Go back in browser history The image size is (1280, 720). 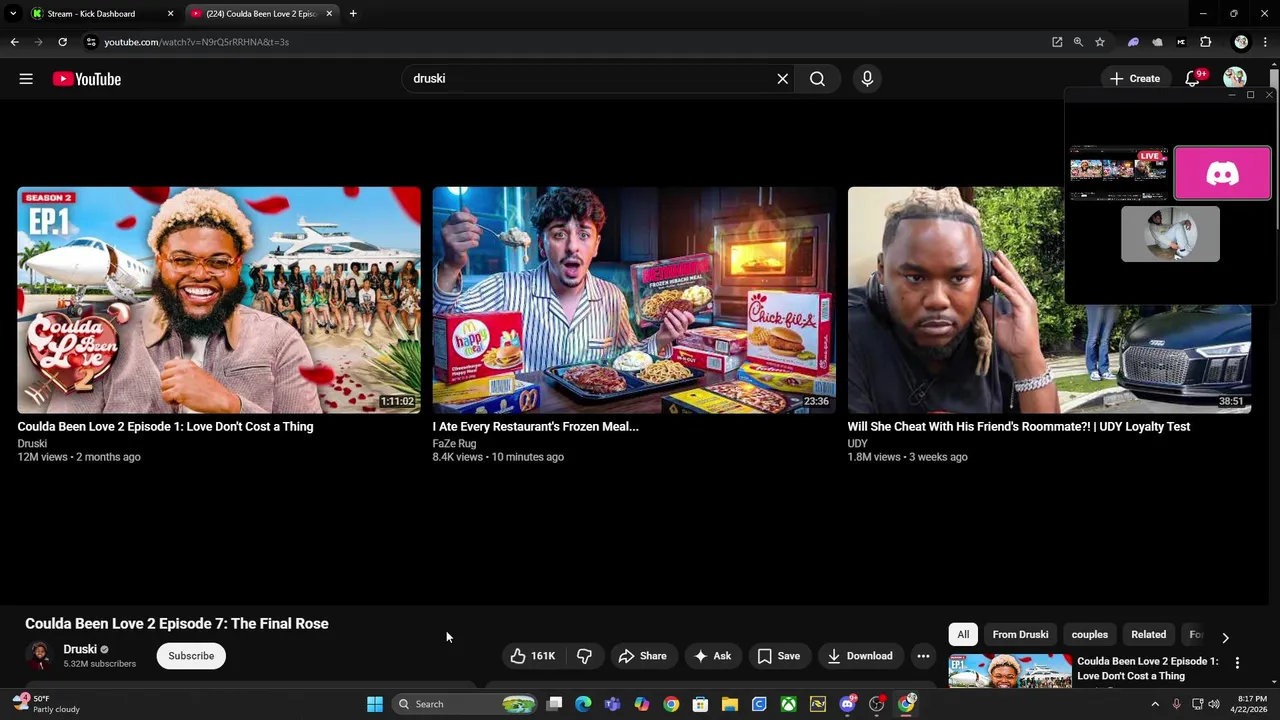(x=14, y=42)
